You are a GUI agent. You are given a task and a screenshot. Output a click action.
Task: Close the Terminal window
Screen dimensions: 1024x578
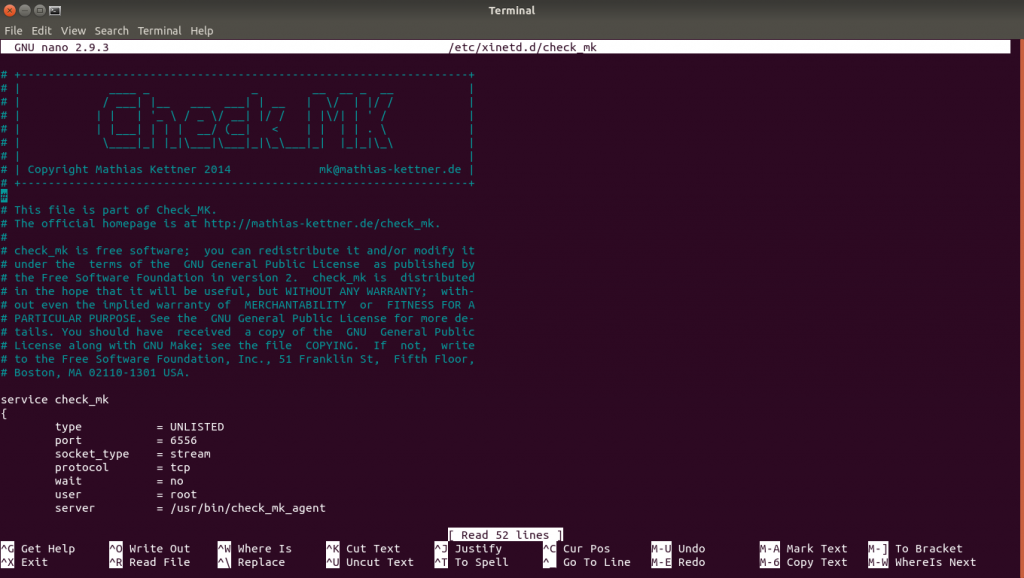10,10
